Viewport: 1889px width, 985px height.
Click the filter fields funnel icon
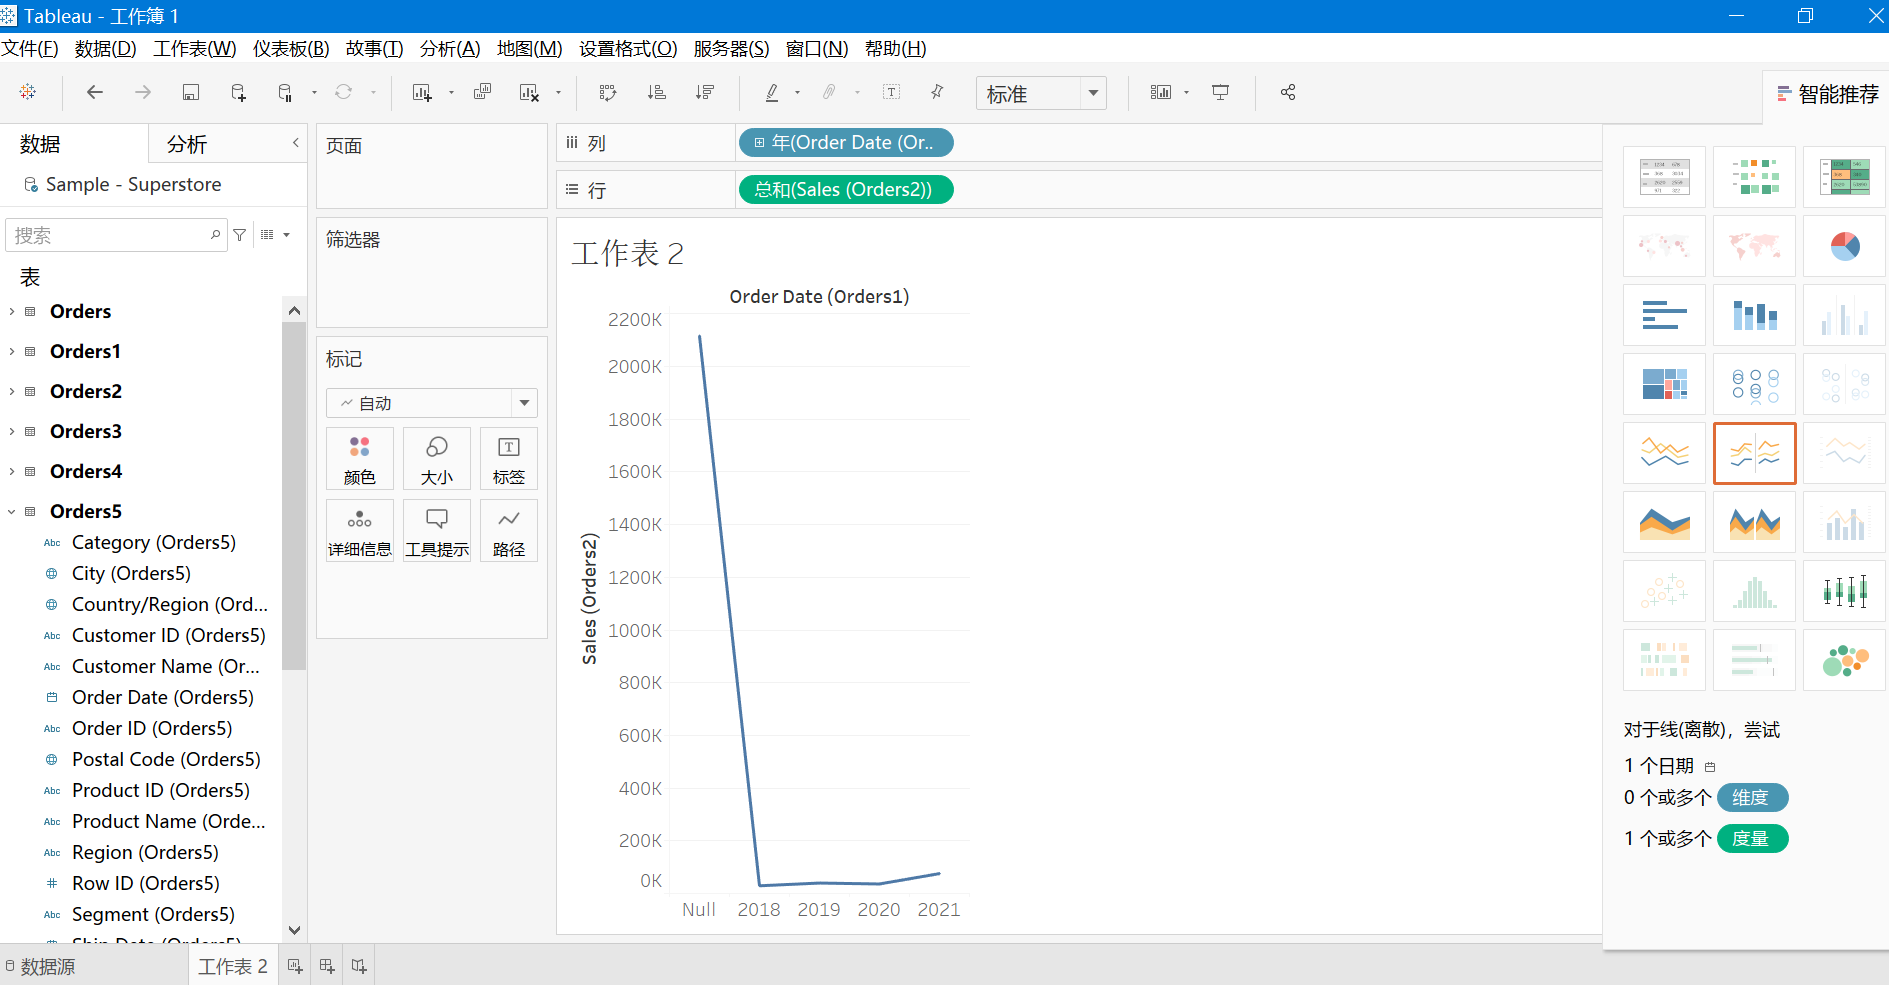(x=240, y=235)
